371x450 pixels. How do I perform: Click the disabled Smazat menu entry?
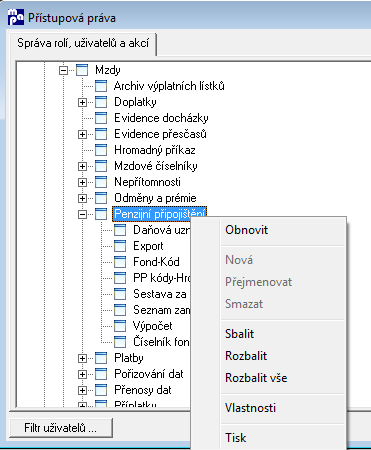pyautogui.click(x=268, y=304)
